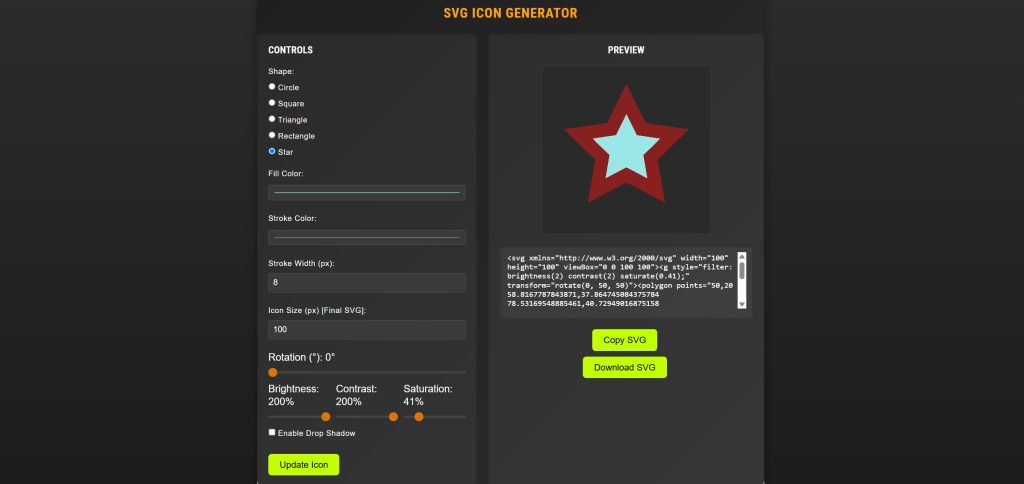Click the PREVIEW panel heading

coord(626,50)
